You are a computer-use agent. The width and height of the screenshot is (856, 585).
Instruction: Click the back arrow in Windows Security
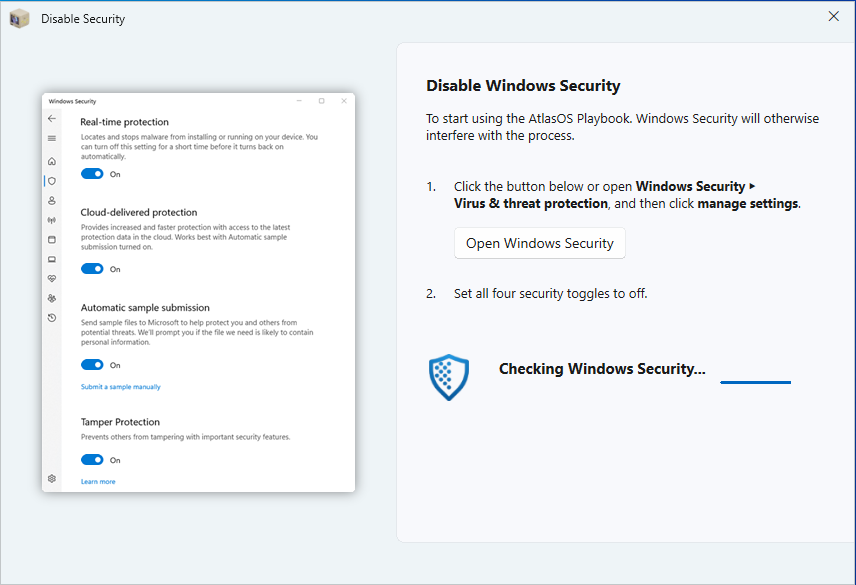(52, 118)
